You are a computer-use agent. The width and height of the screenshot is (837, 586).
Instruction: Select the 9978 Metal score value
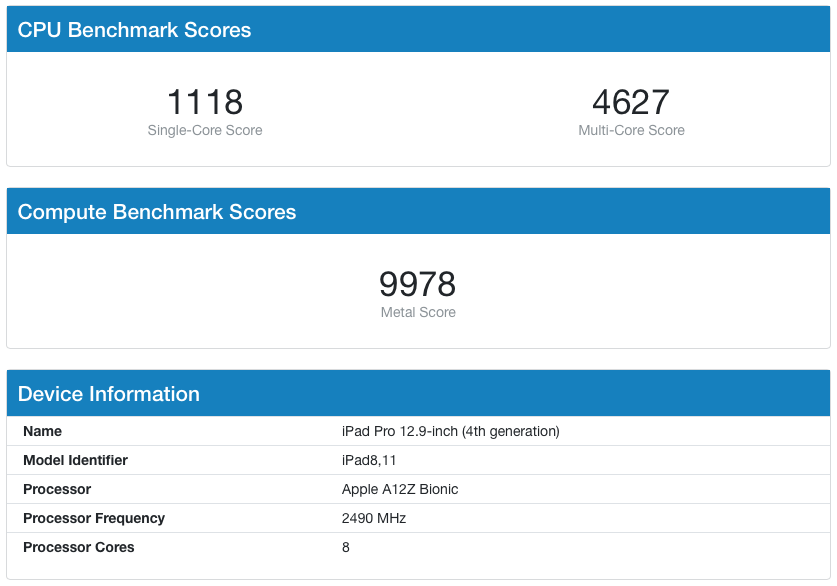[418, 284]
